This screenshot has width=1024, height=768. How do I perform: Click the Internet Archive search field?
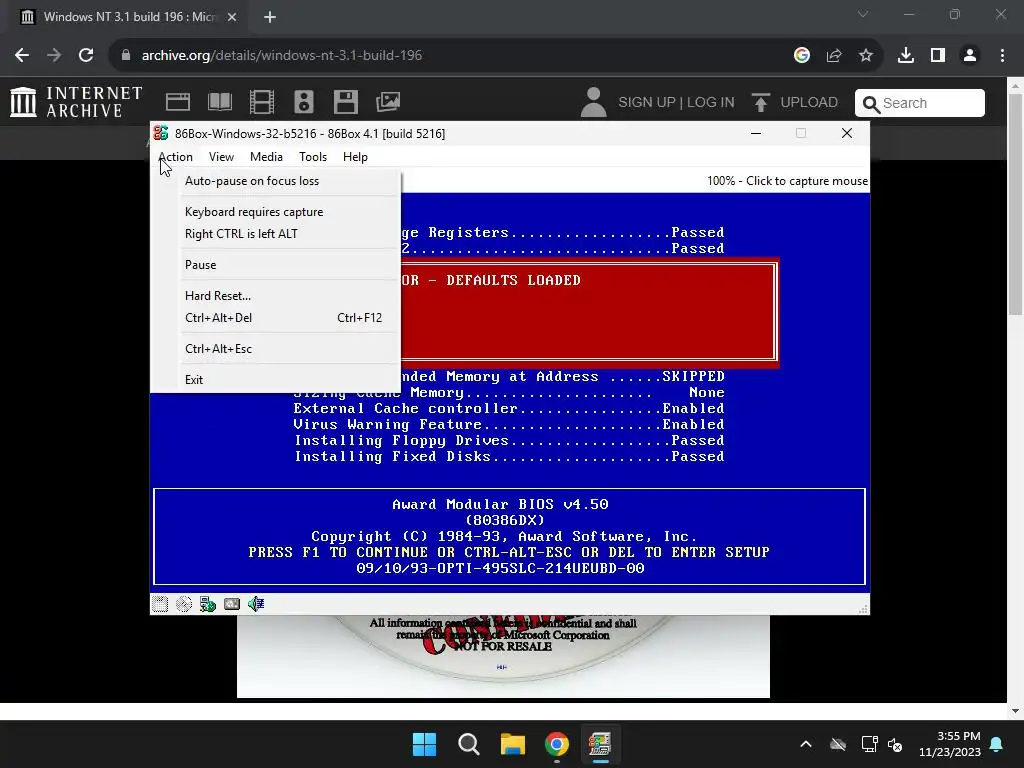click(x=920, y=103)
